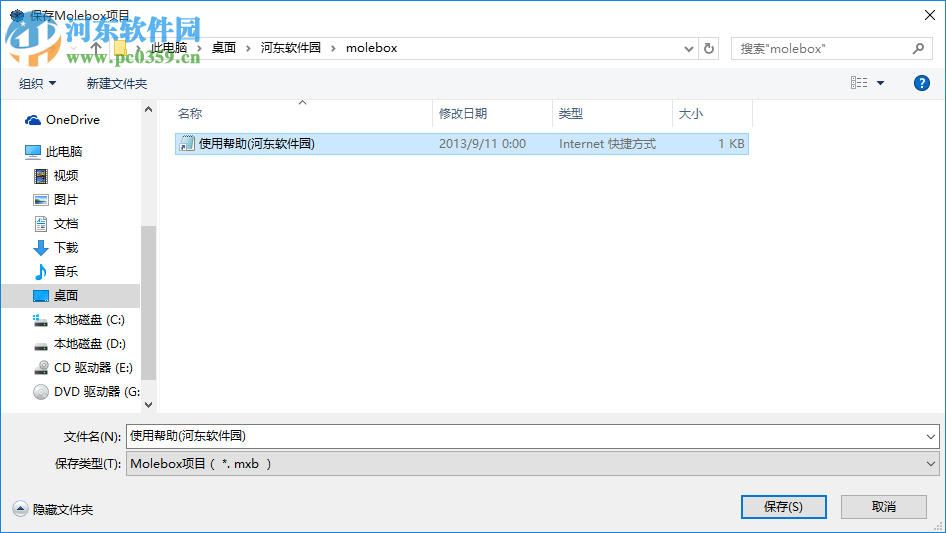Click the 此电脑 computer icon in sidebar
The width and height of the screenshot is (946, 533).
(x=33, y=152)
